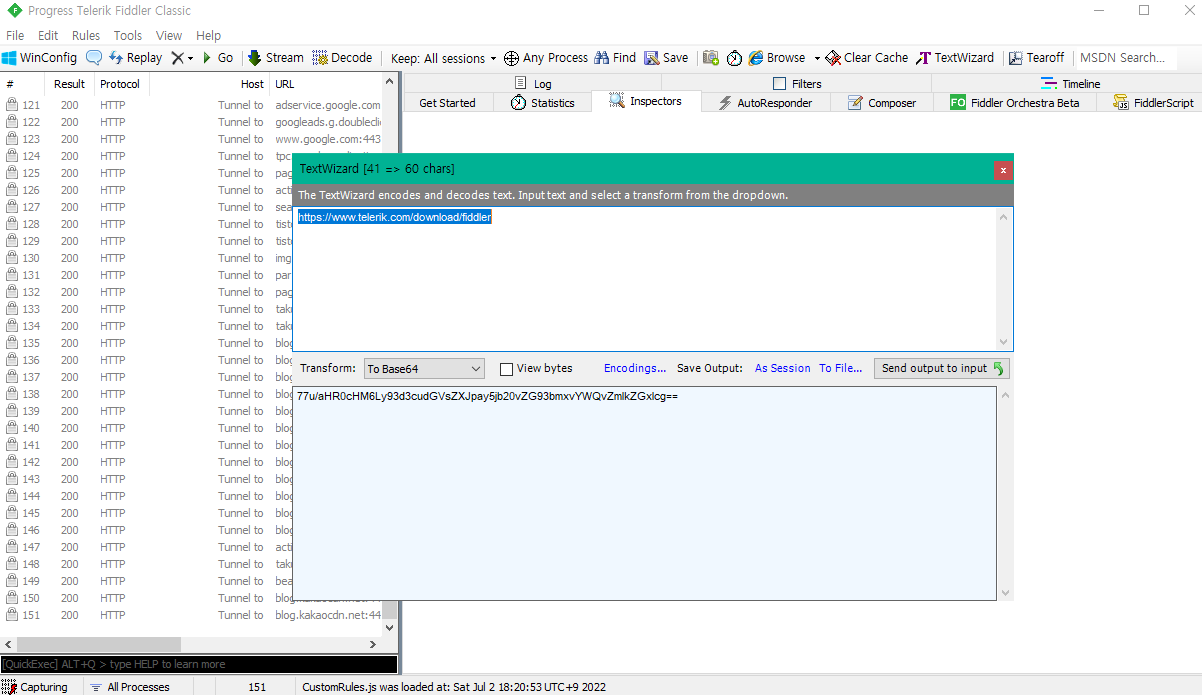
Task: Click the camera screenshot icon
Action: pos(711,58)
